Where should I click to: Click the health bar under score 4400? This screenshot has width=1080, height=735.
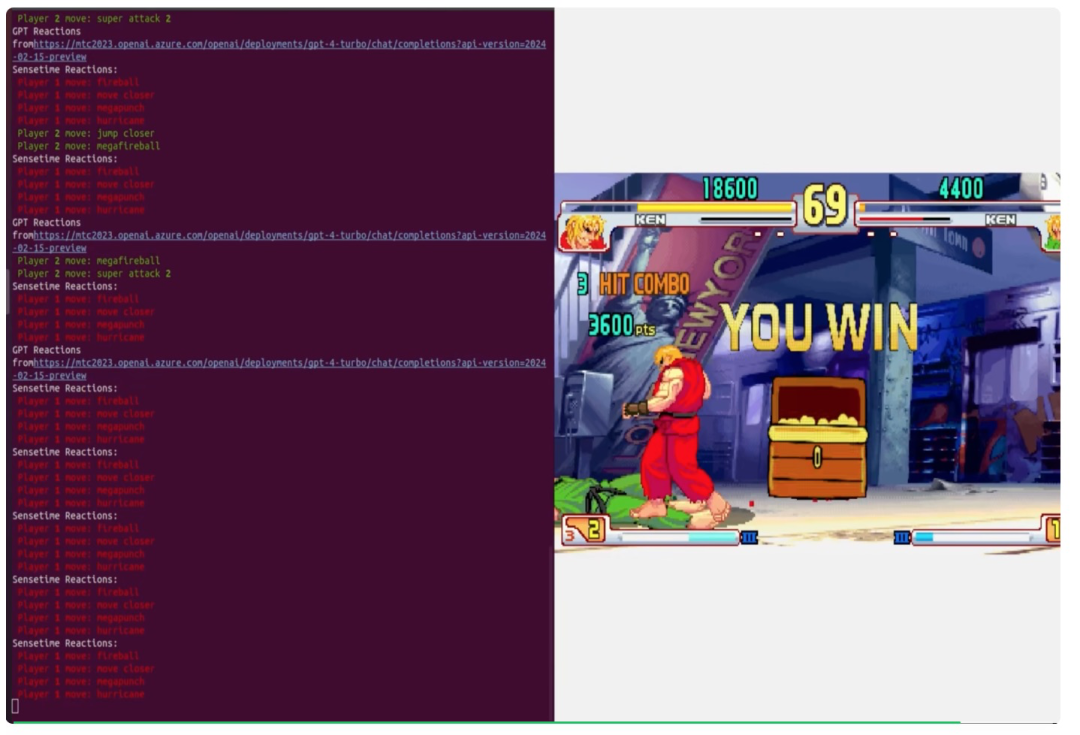tap(958, 207)
